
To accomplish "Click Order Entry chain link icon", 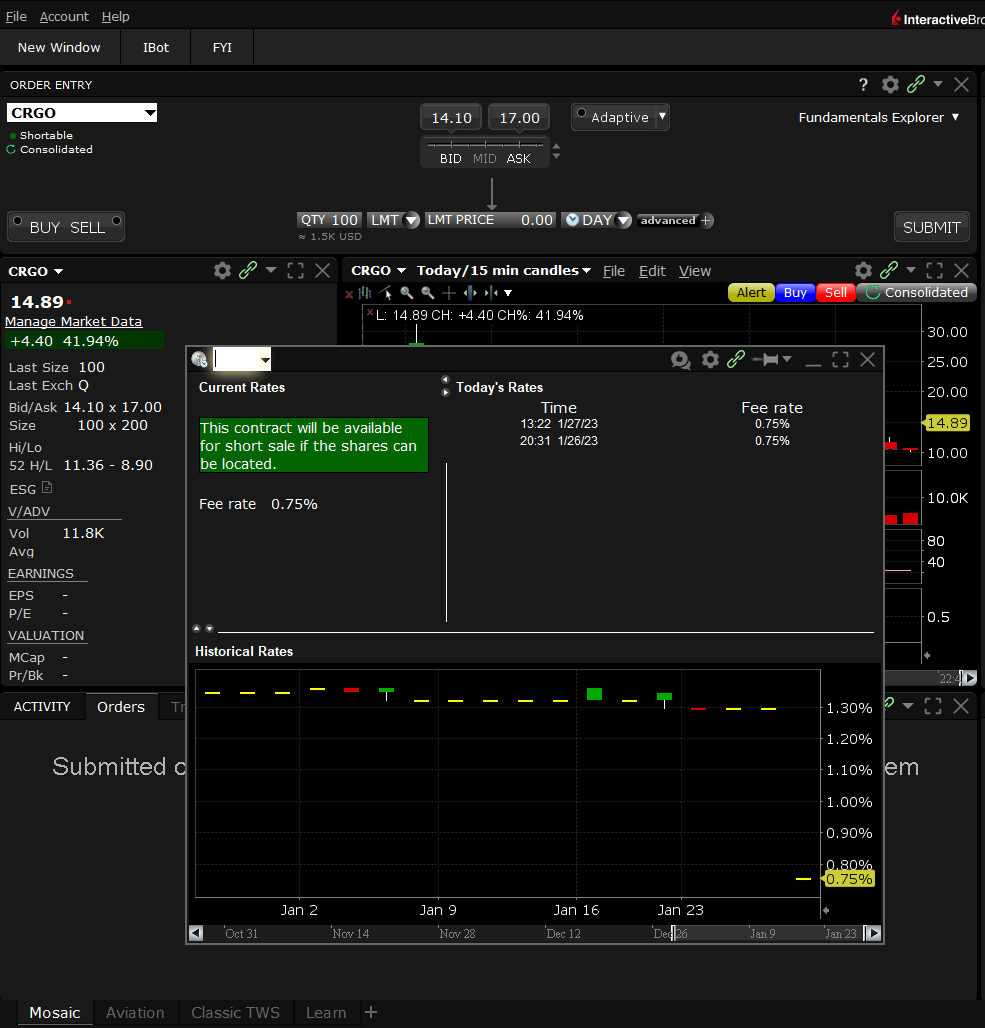I will [x=915, y=84].
